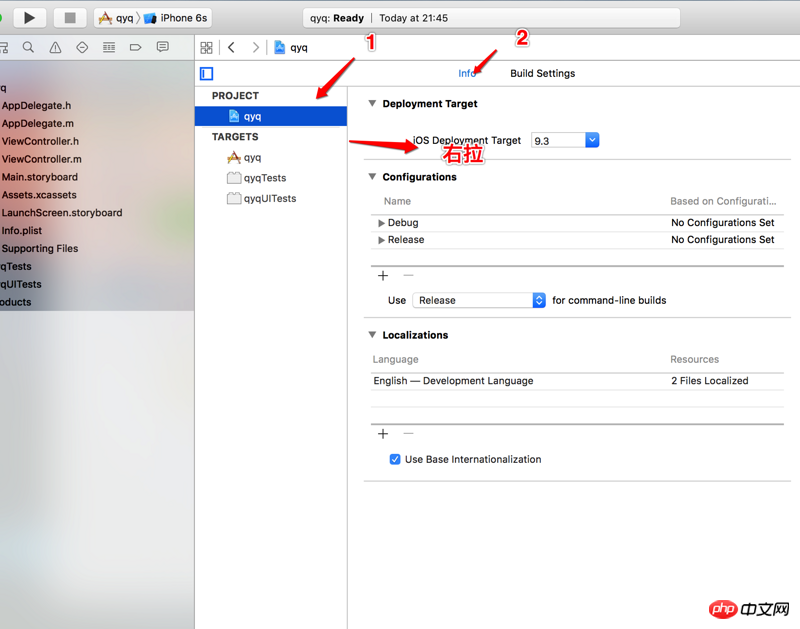Open the Debug navigator icon
The height and width of the screenshot is (629, 800).
click(x=109, y=47)
